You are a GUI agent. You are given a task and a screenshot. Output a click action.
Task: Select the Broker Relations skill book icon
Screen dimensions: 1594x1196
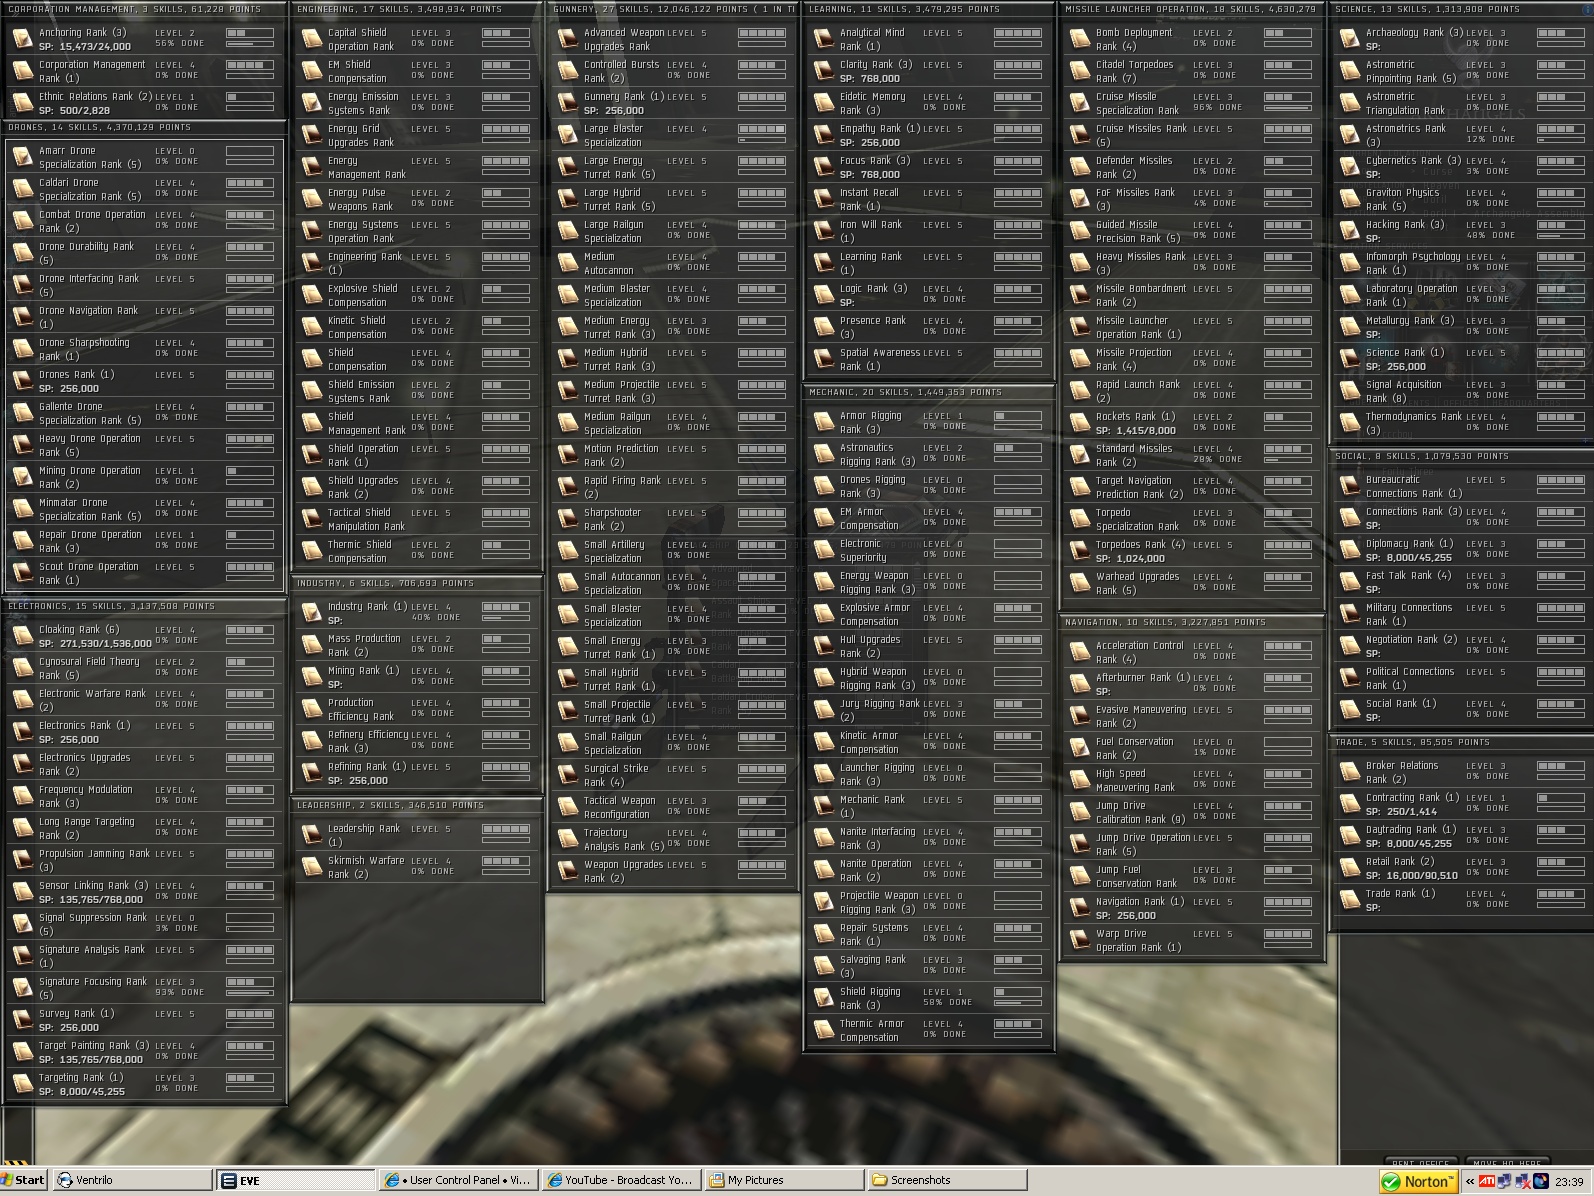pos(1350,772)
